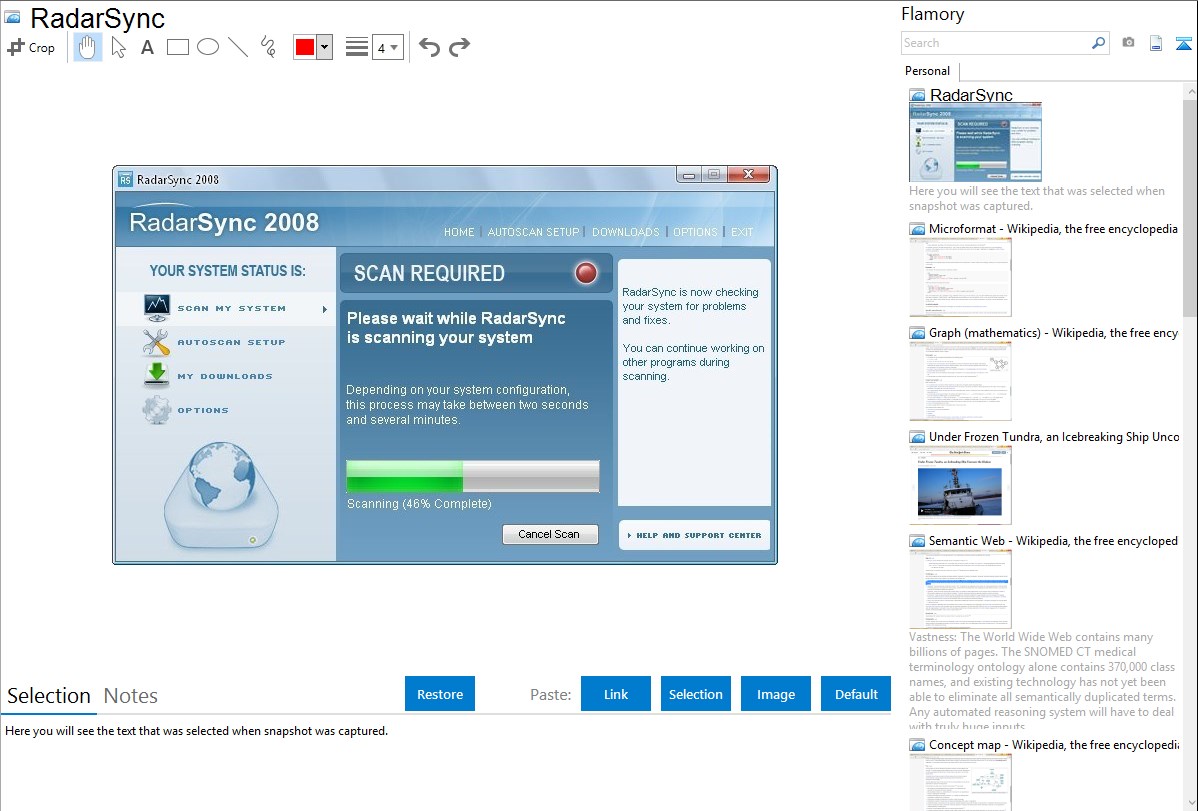Image resolution: width=1198 pixels, height=811 pixels.
Task: Select the straight line tool
Action: pos(238,47)
